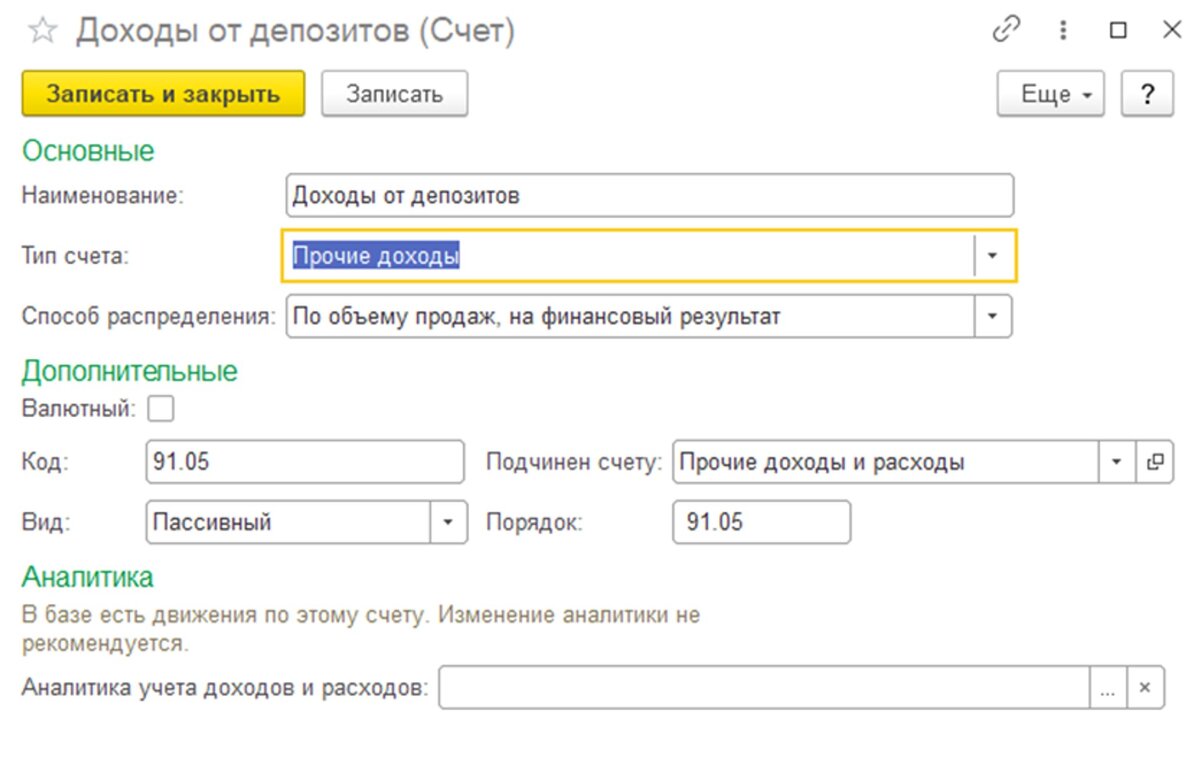Click the Аналитика учета доходов и расходов field
The image size is (1200, 757).
click(763, 688)
